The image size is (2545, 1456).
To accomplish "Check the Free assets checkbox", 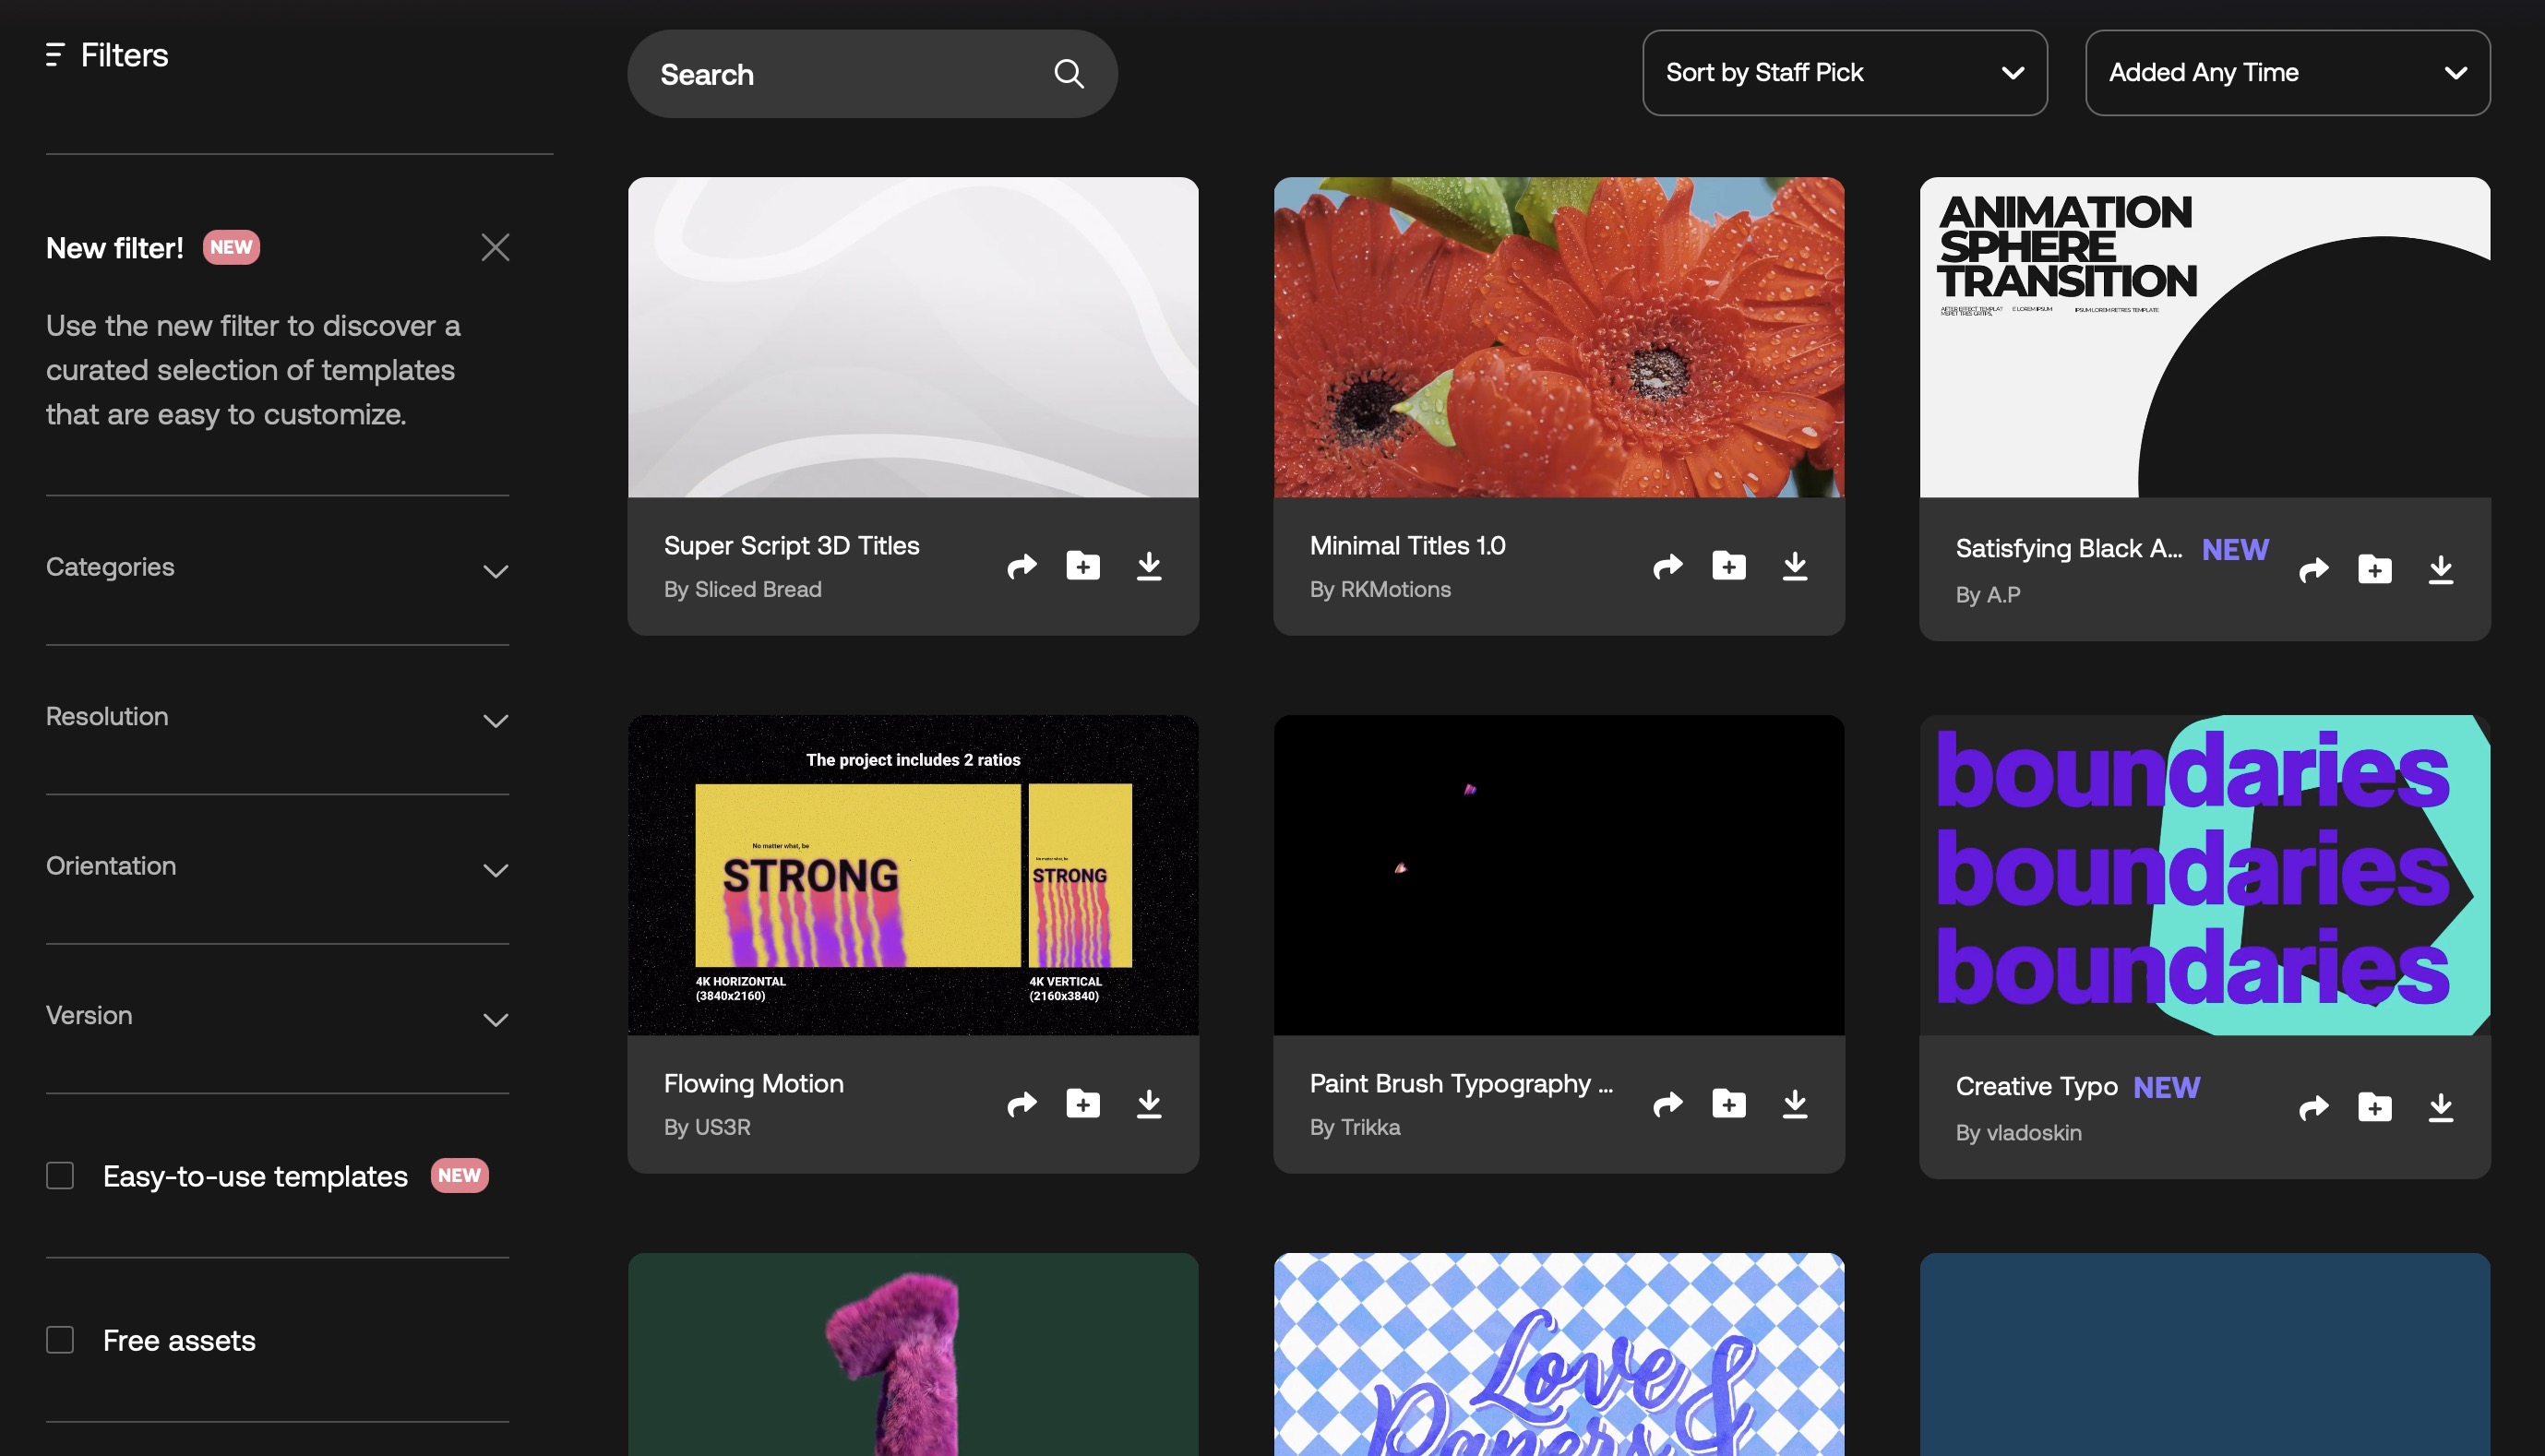I will 60,1340.
